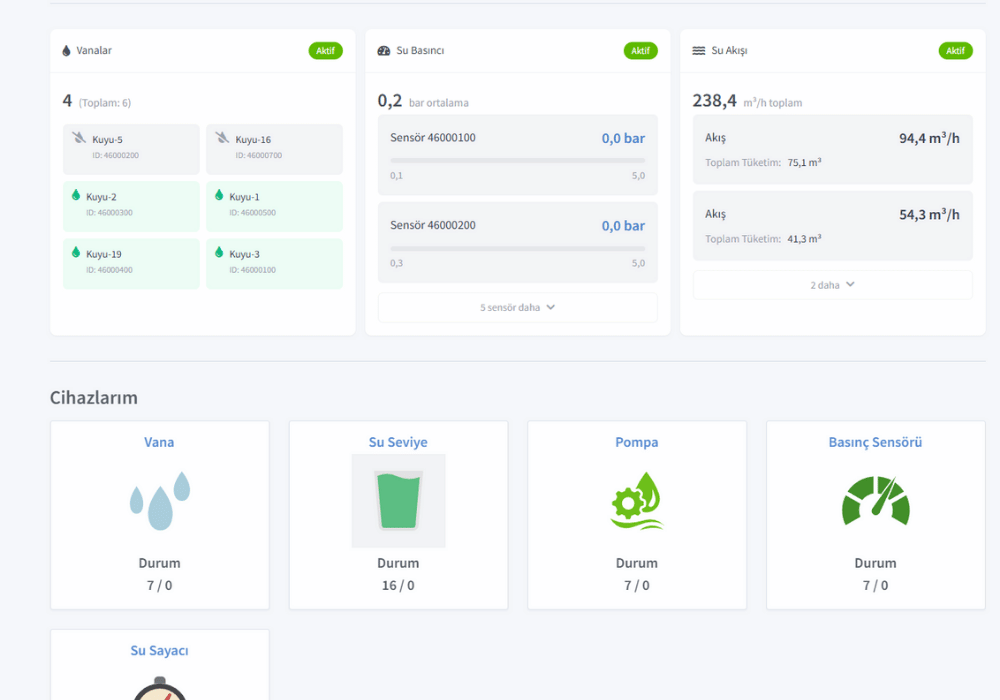Open the Su Seviye device link
This screenshot has width=1000, height=700.
tap(398, 442)
